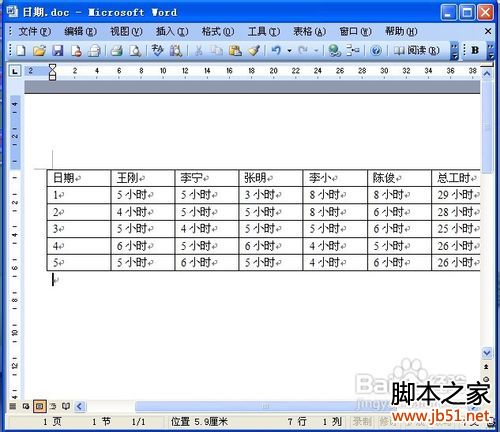Viewport: 500px width, 432px height.
Task: Save the document with floppy icon
Action: point(58,51)
